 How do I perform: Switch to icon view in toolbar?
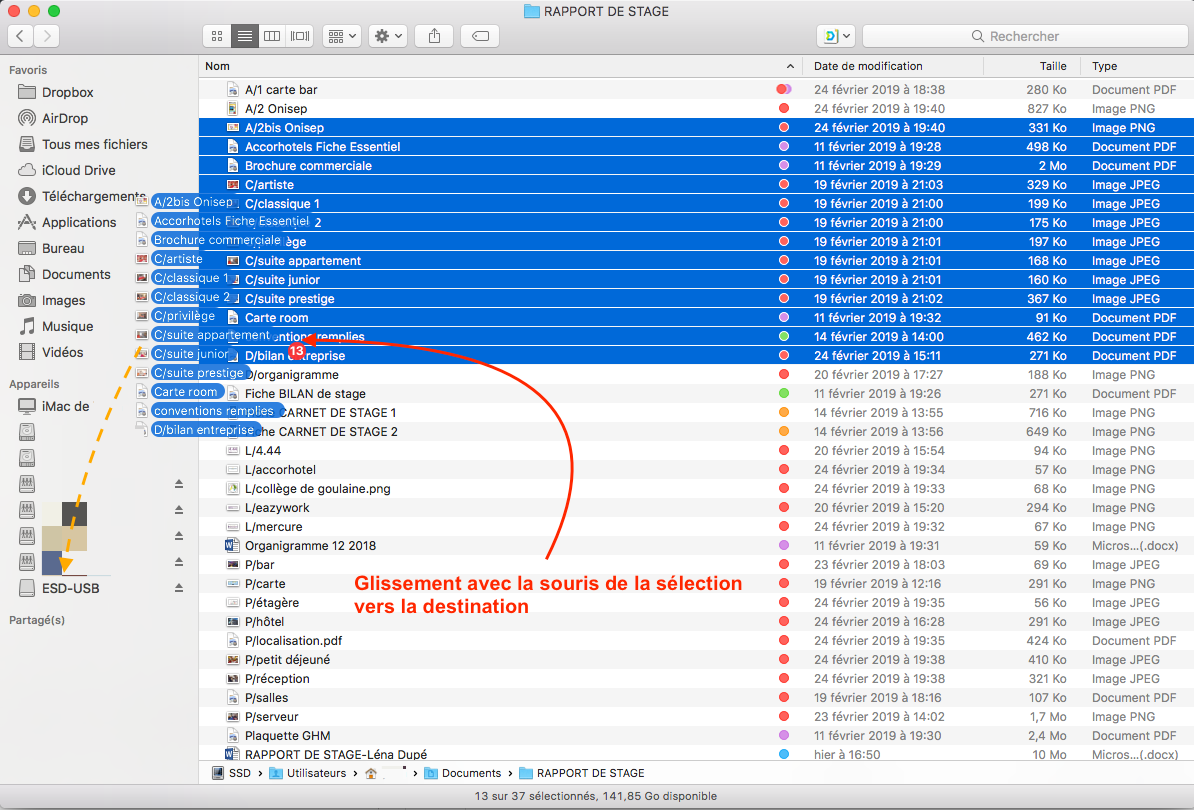pyautogui.click(x=216, y=36)
